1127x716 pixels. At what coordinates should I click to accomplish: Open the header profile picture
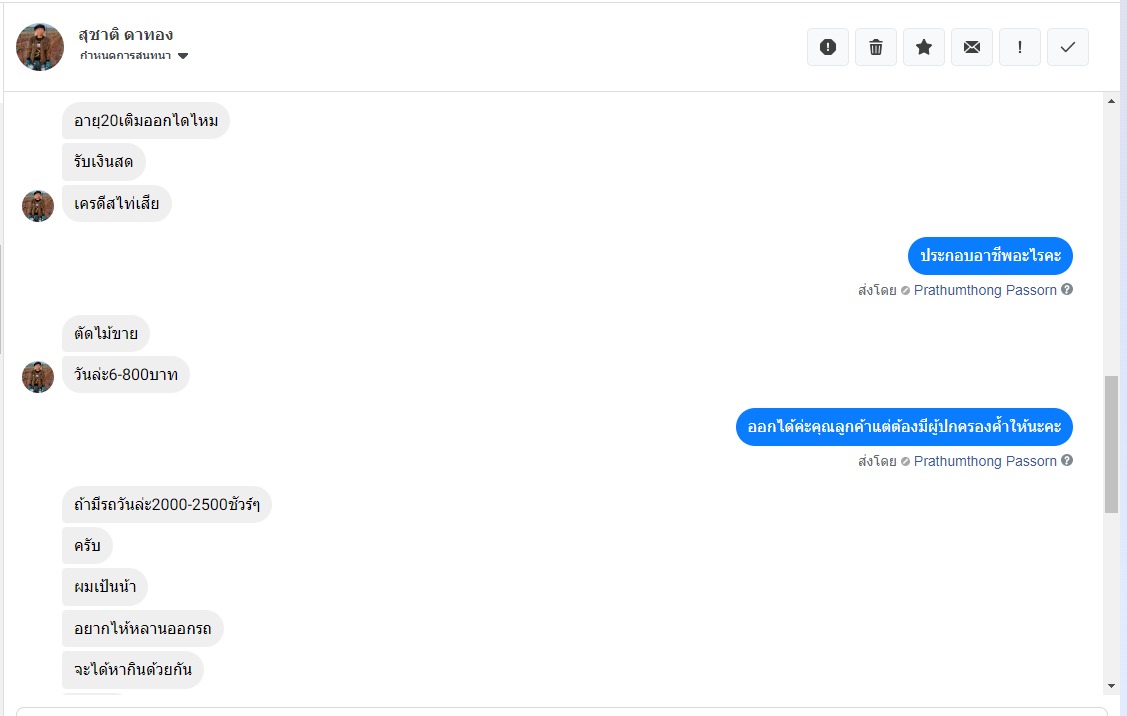tap(40, 47)
